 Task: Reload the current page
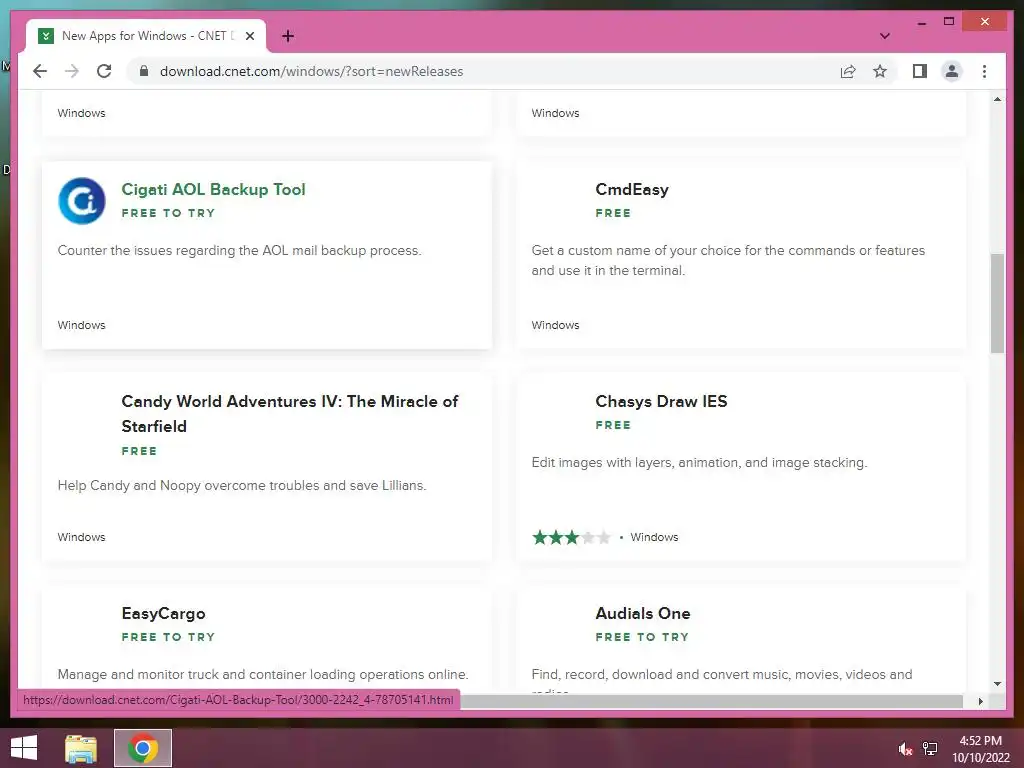[104, 71]
